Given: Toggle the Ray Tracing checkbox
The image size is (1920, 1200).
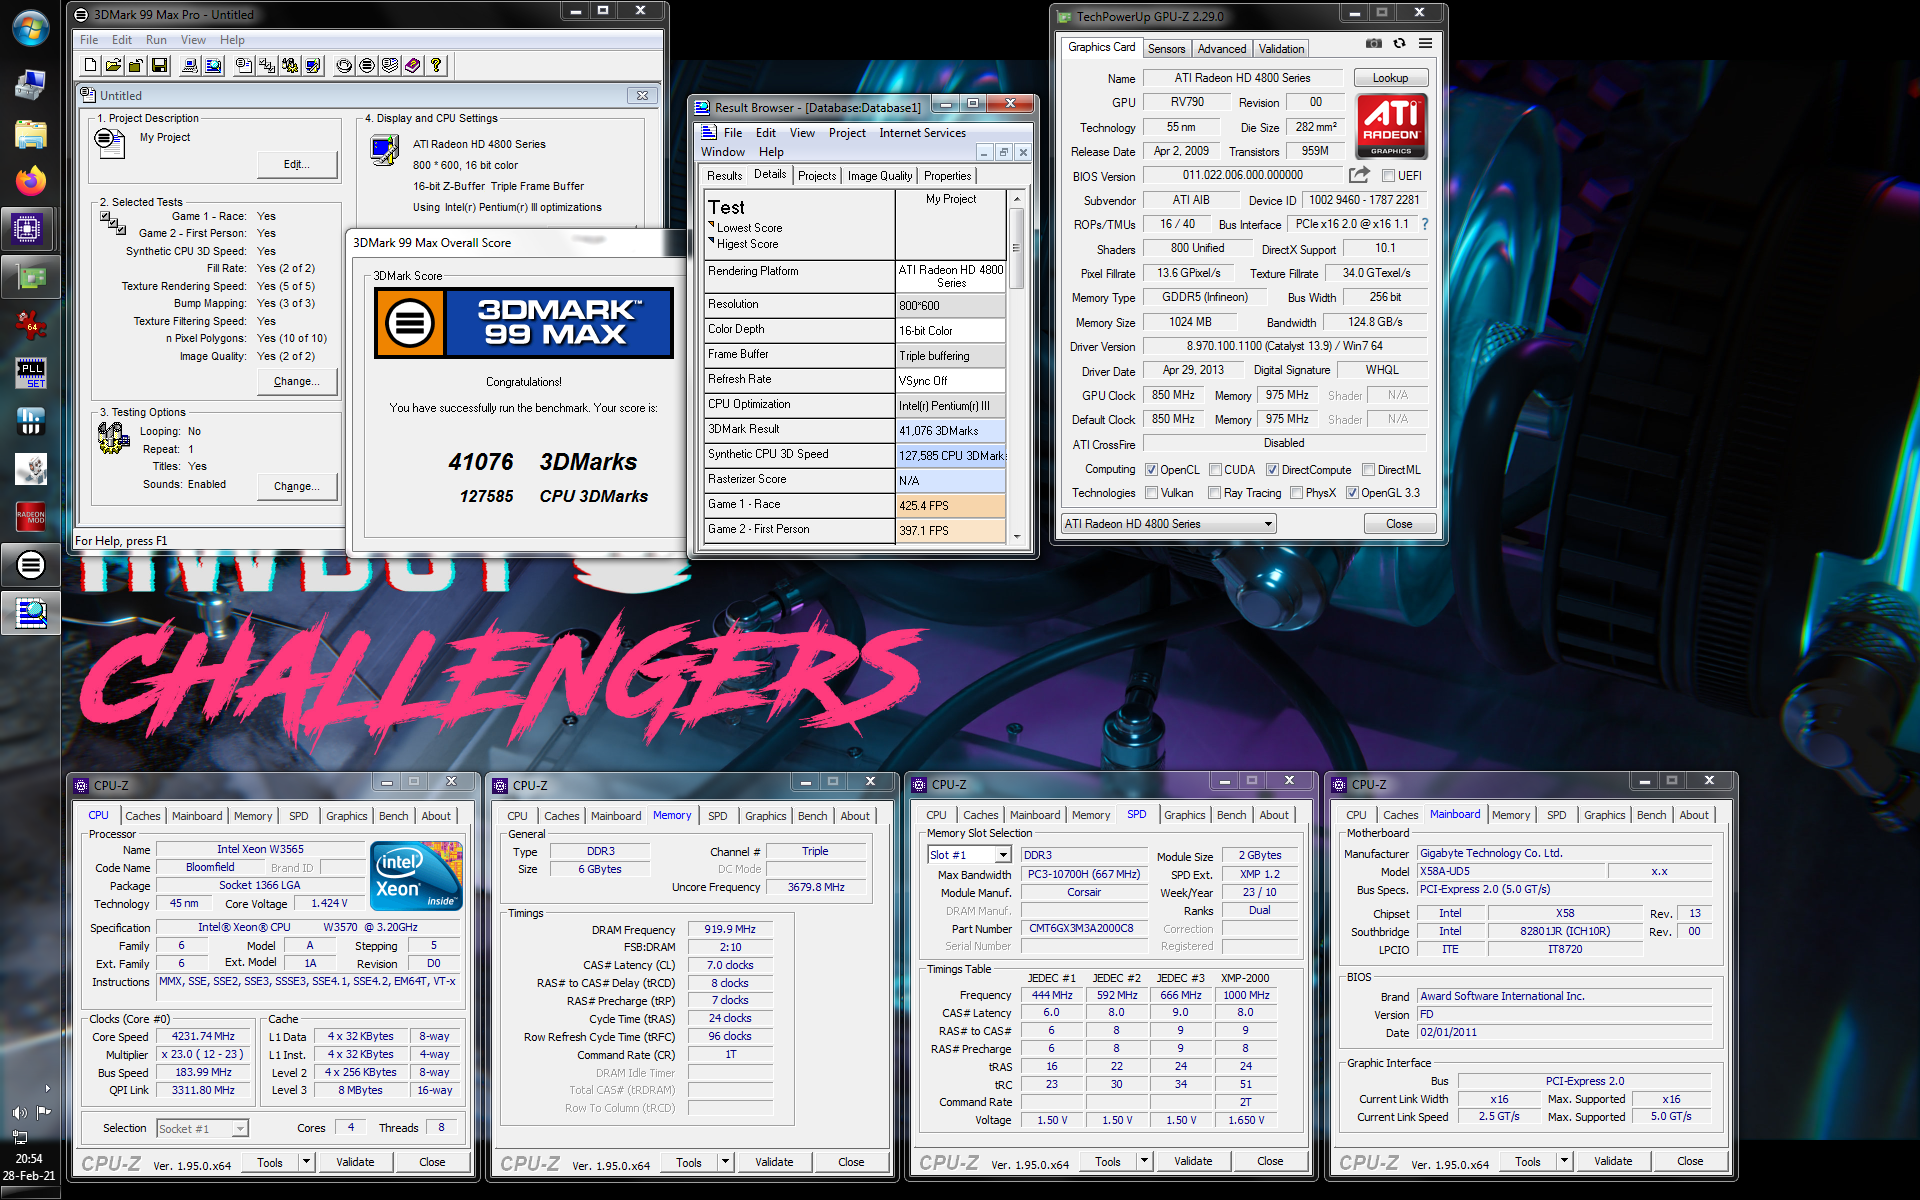Looking at the screenshot, I should (x=1214, y=493).
